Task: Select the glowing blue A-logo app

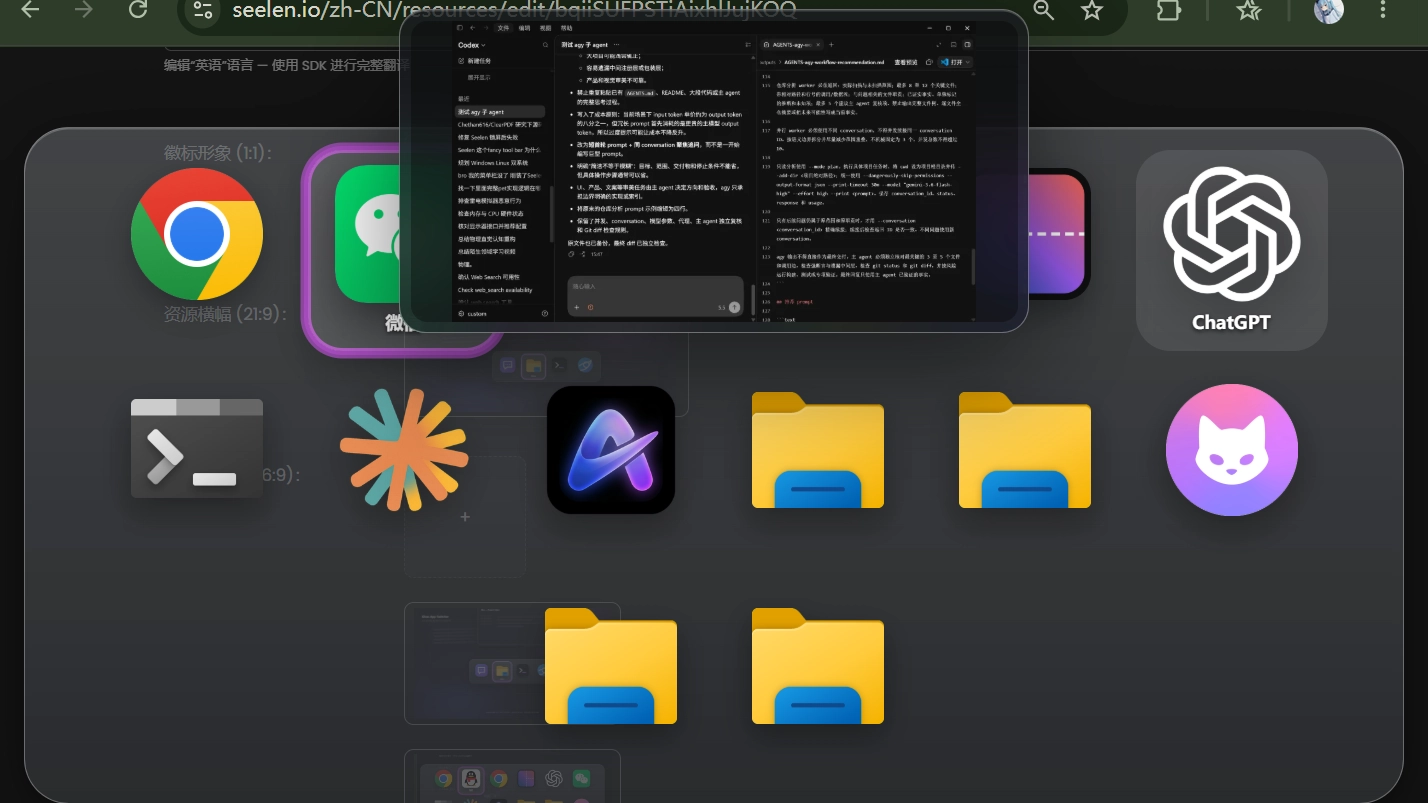Action: (x=611, y=450)
